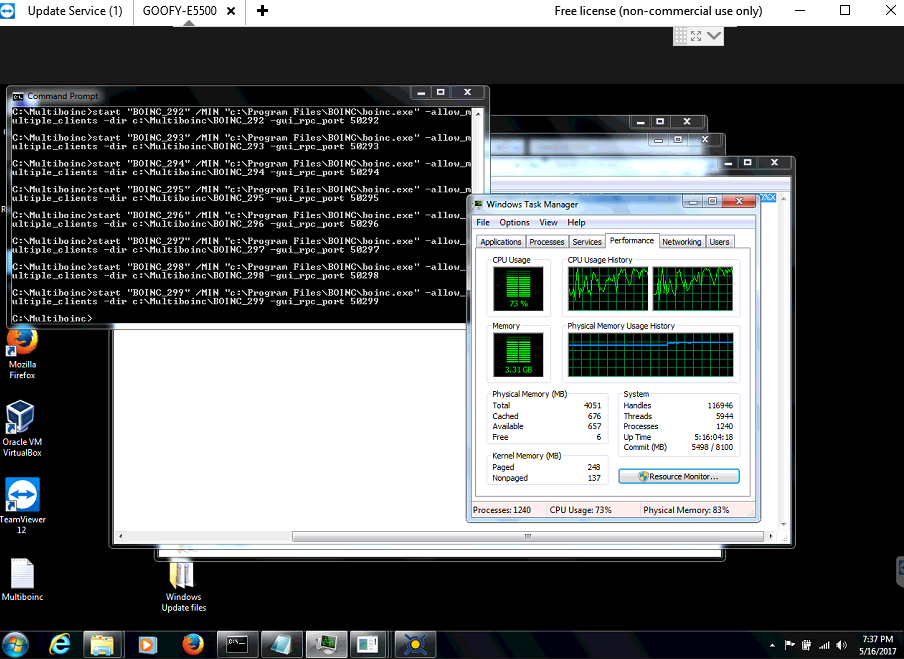
Task: Click the 'Physical Memory: 83%' status text
Action: point(686,510)
